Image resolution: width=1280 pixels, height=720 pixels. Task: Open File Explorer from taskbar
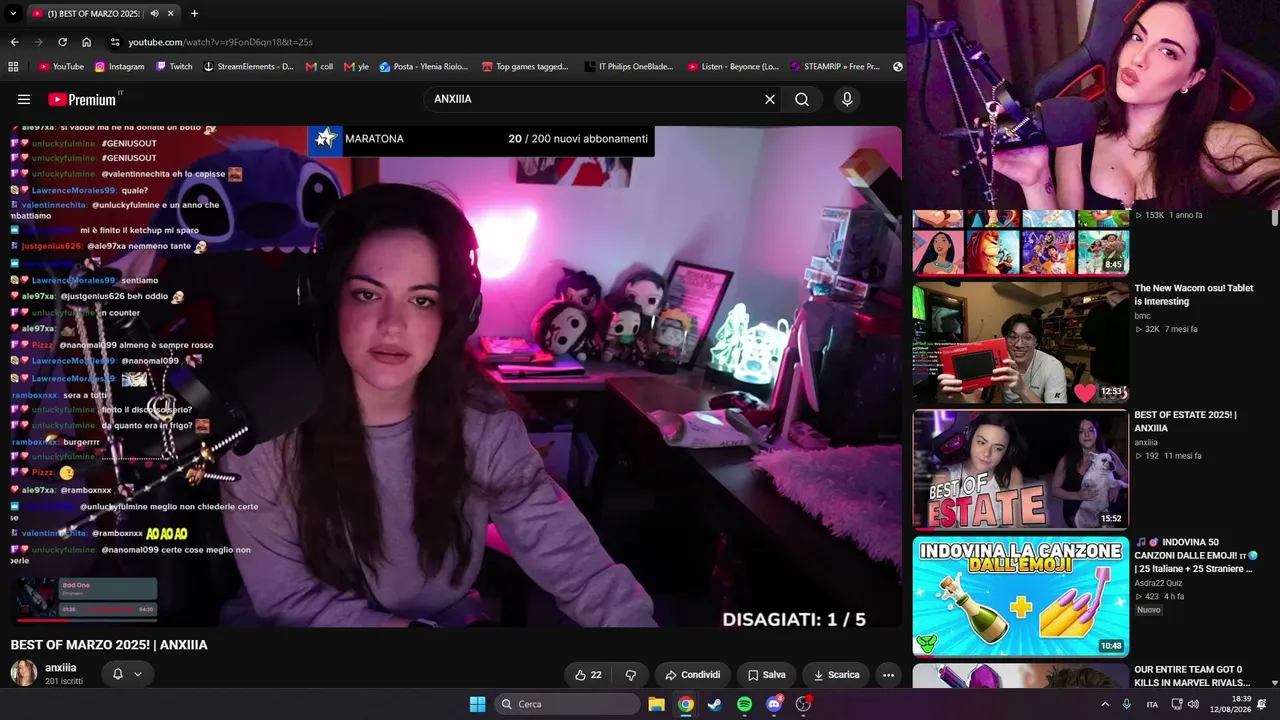656,704
